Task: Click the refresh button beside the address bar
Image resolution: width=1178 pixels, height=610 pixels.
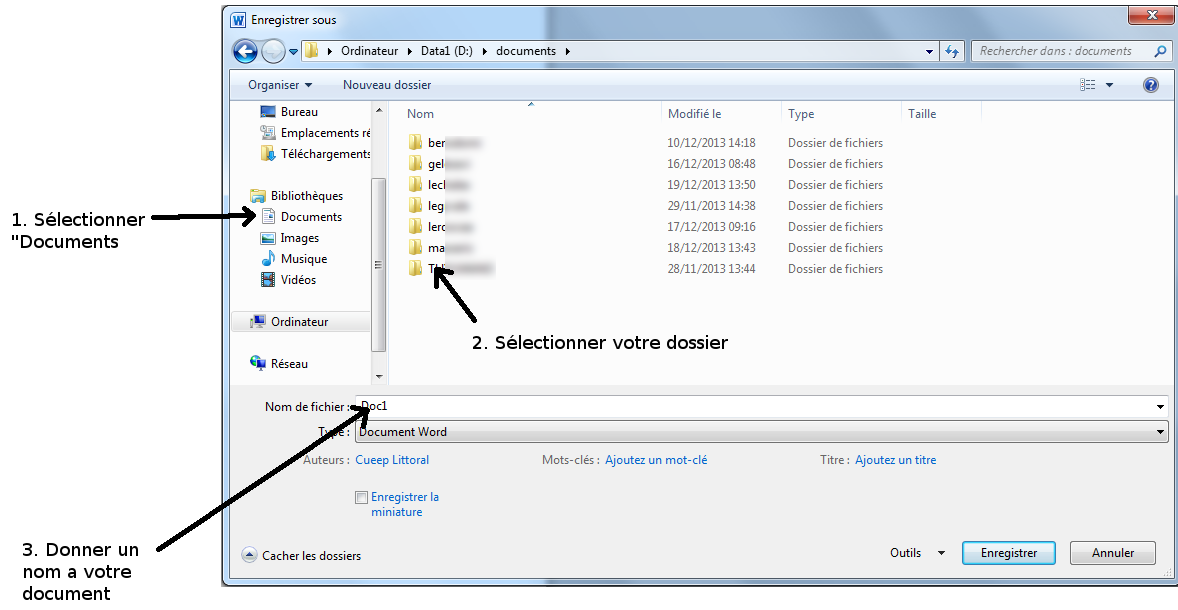Action: pyautogui.click(x=952, y=51)
